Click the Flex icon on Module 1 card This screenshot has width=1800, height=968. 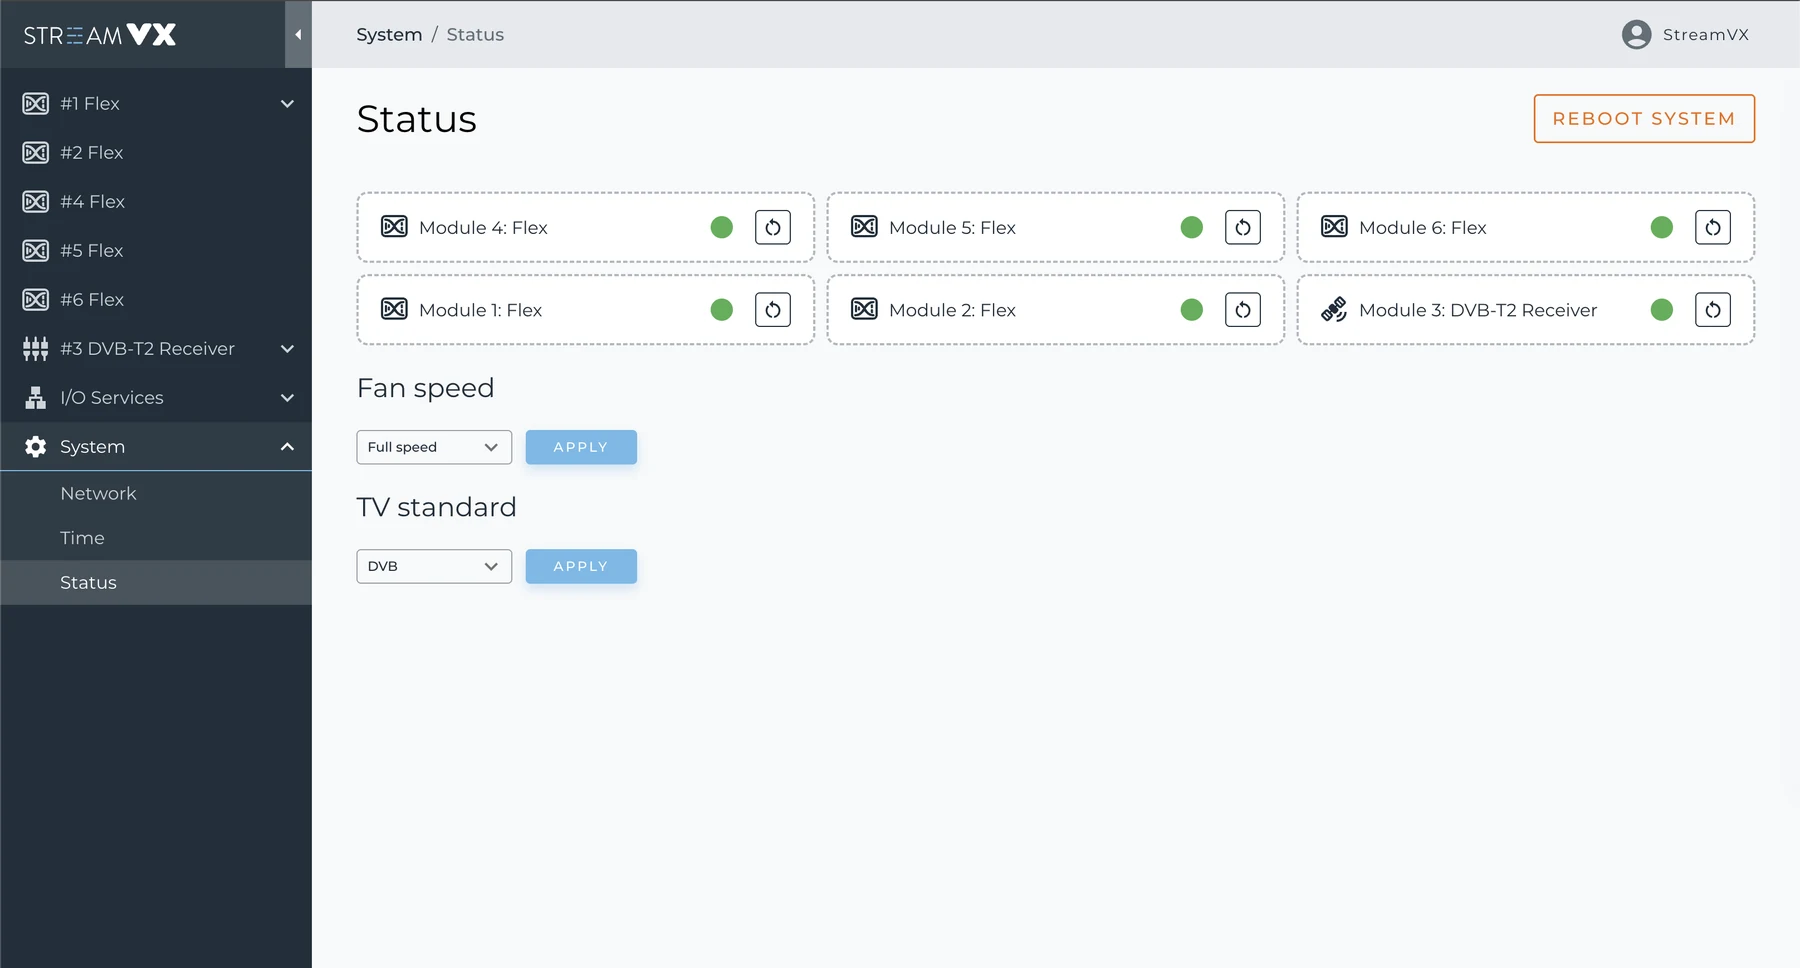click(394, 309)
